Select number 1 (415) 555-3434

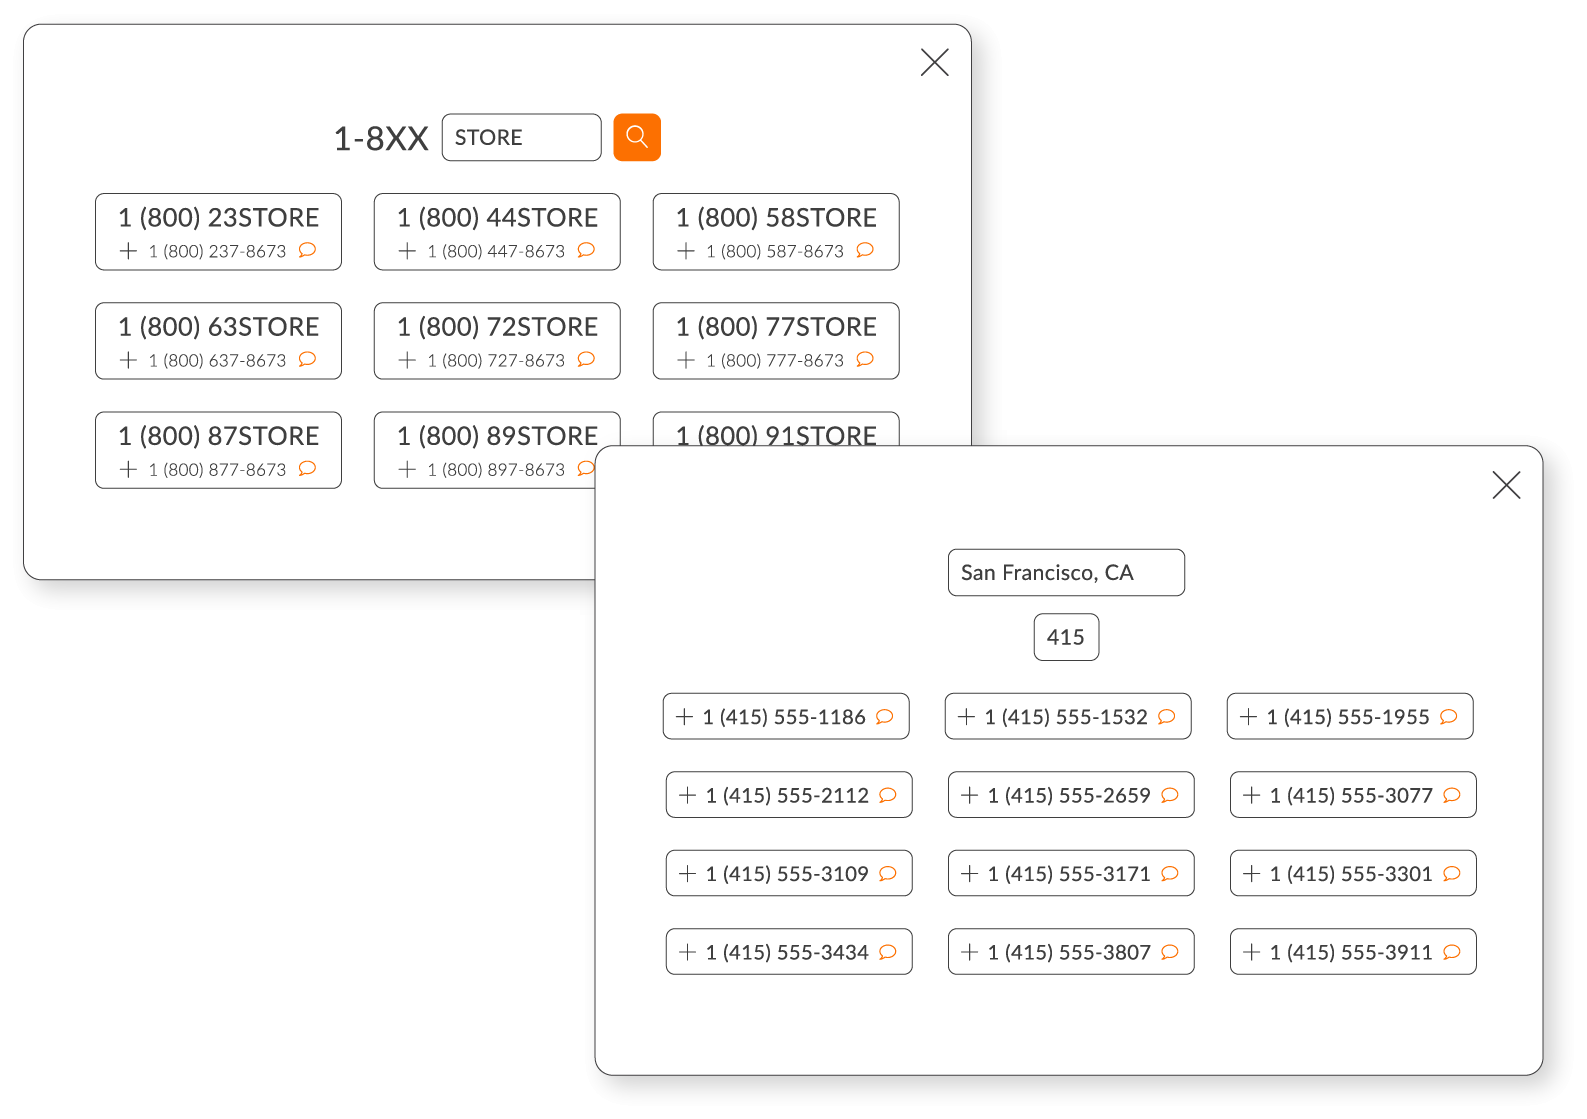coord(787,952)
